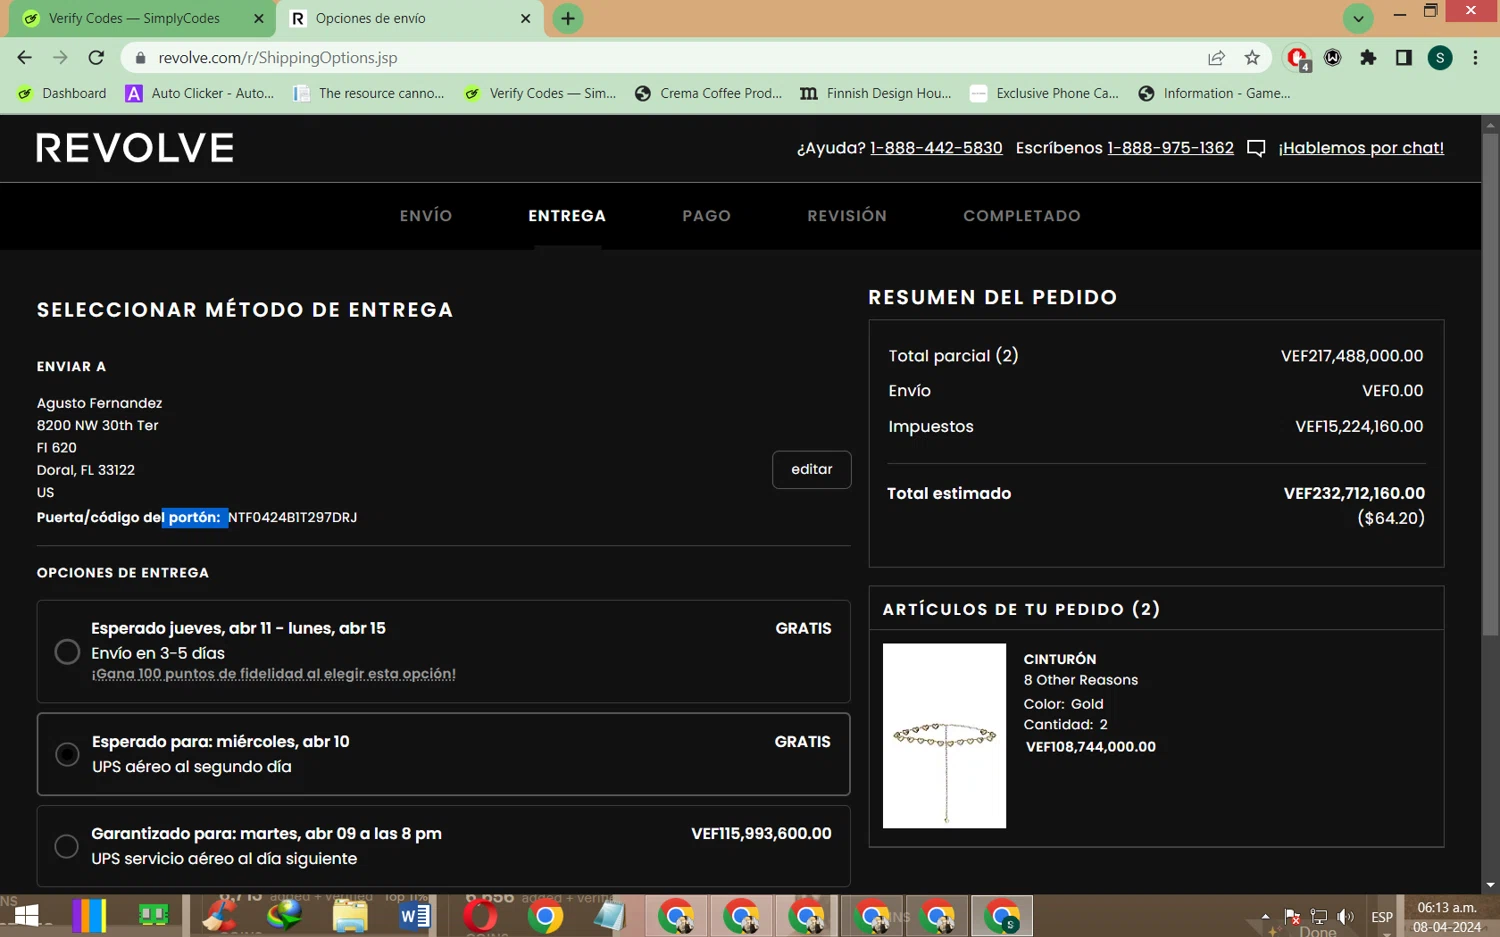Viewport: 1500px width, 937px height.
Task: Click the scrollbar down arrow
Action: [1490, 885]
